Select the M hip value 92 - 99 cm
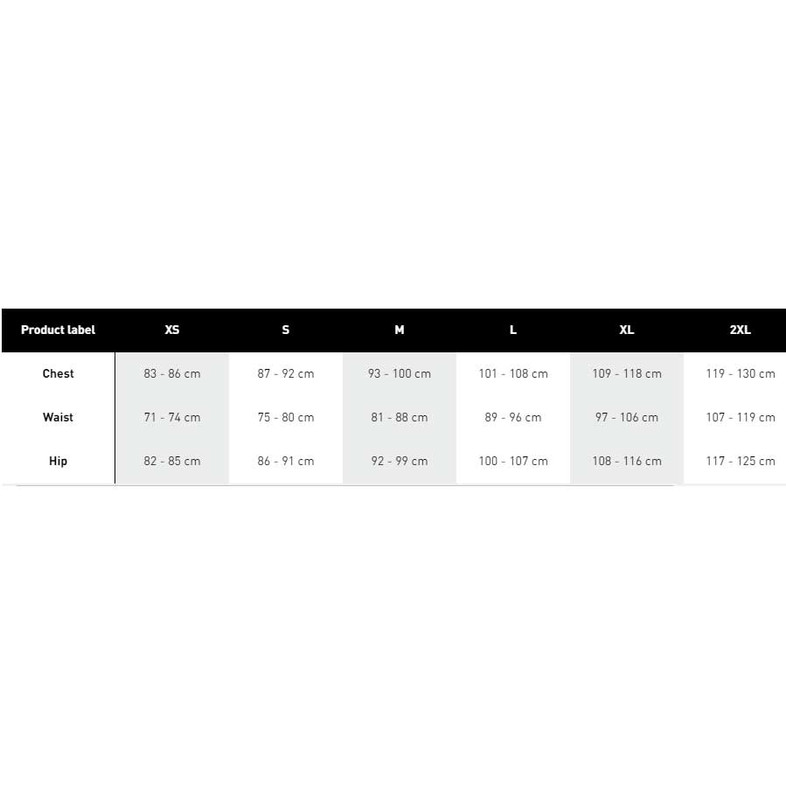Image resolution: width=786 pixels, height=786 pixels. pyautogui.click(x=399, y=461)
